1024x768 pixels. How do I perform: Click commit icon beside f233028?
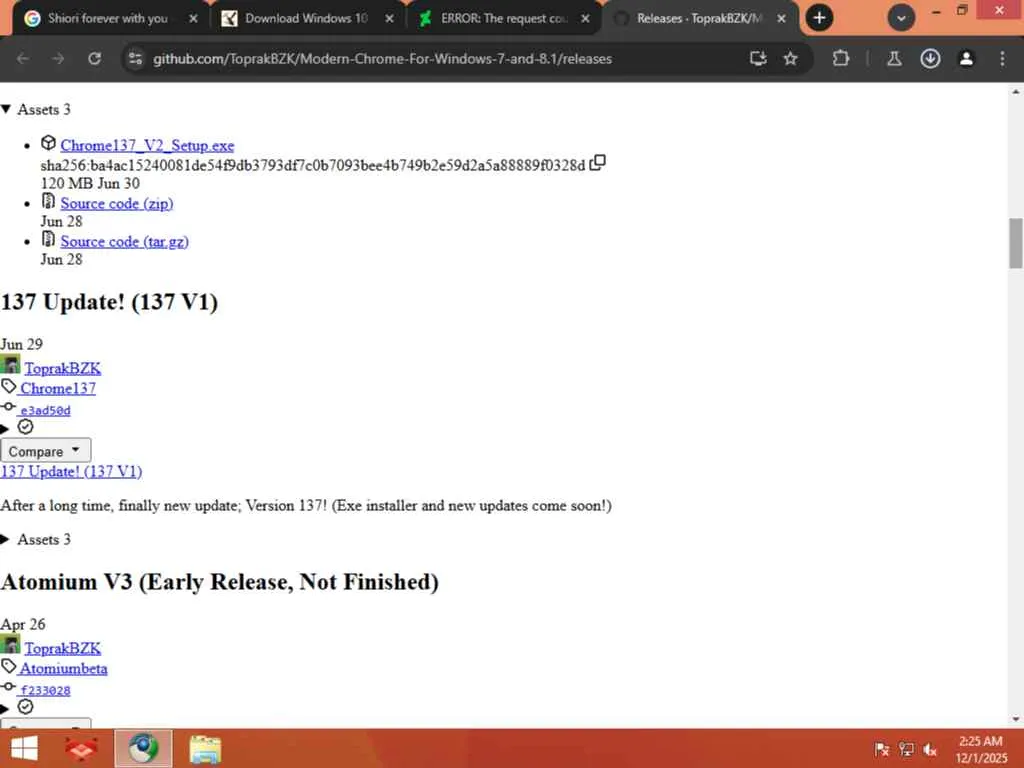(x=8, y=687)
